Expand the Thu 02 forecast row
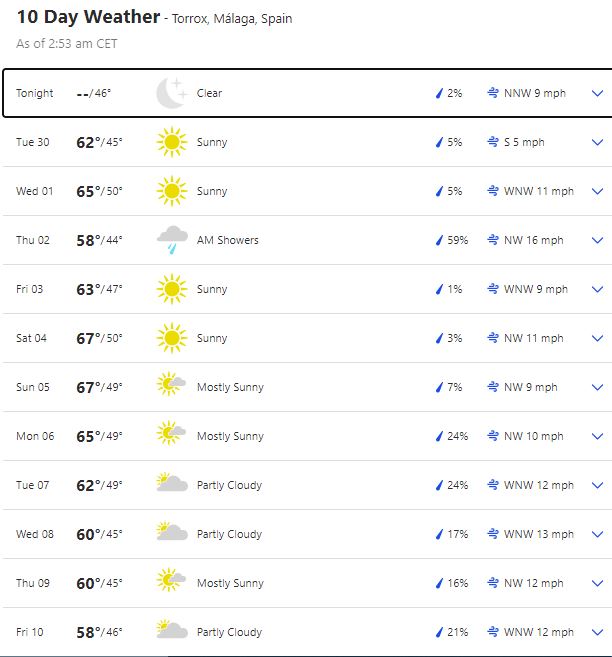The image size is (612, 657). 598,240
